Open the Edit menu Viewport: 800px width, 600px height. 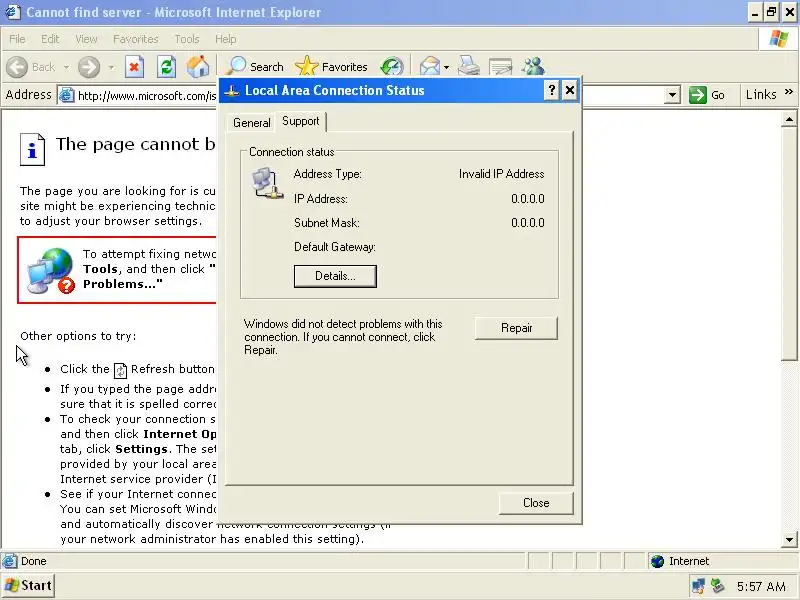tap(50, 39)
